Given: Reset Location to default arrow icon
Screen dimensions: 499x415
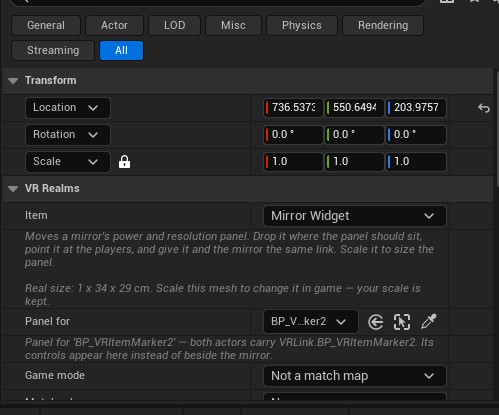Looking at the screenshot, I should tap(484, 108).
